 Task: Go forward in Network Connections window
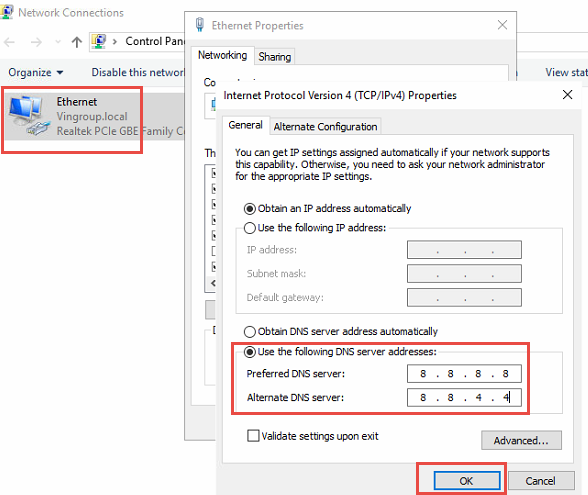(36, 42)
